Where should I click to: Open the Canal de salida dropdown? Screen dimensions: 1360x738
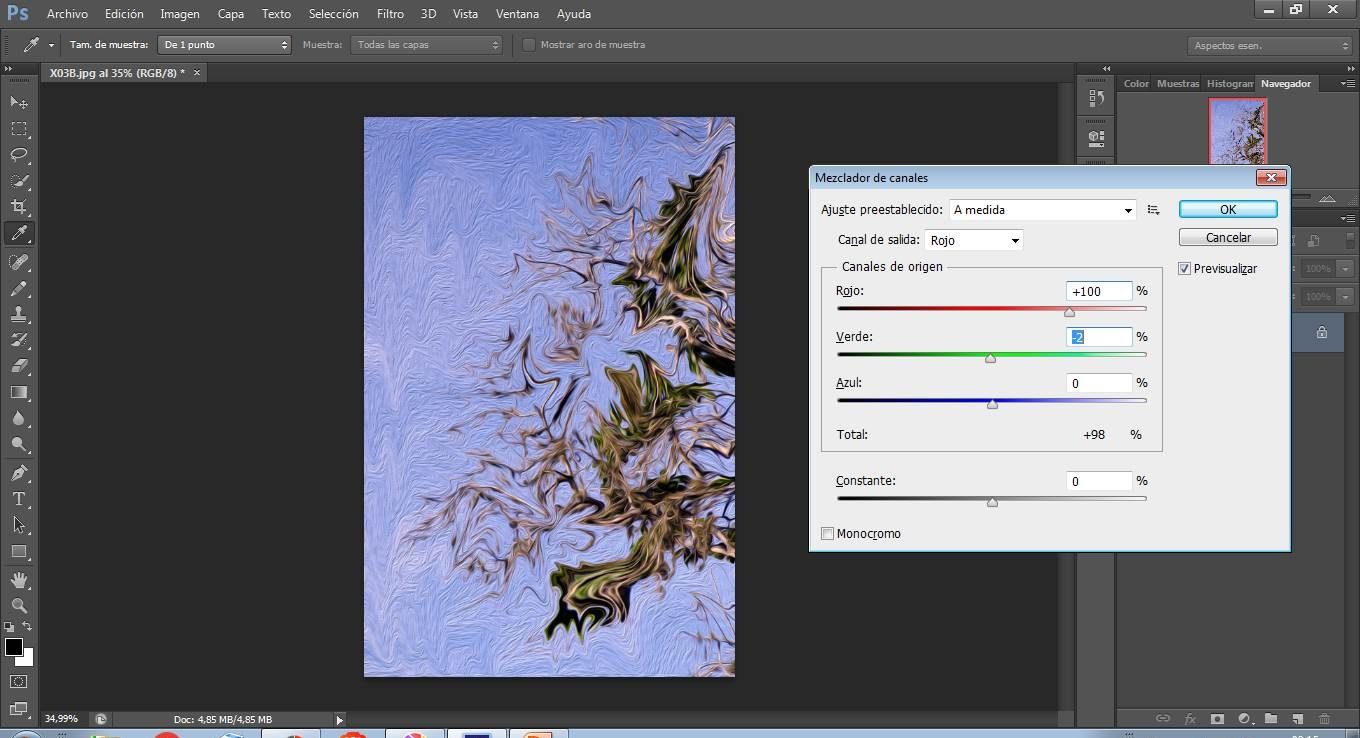point(974,240)
